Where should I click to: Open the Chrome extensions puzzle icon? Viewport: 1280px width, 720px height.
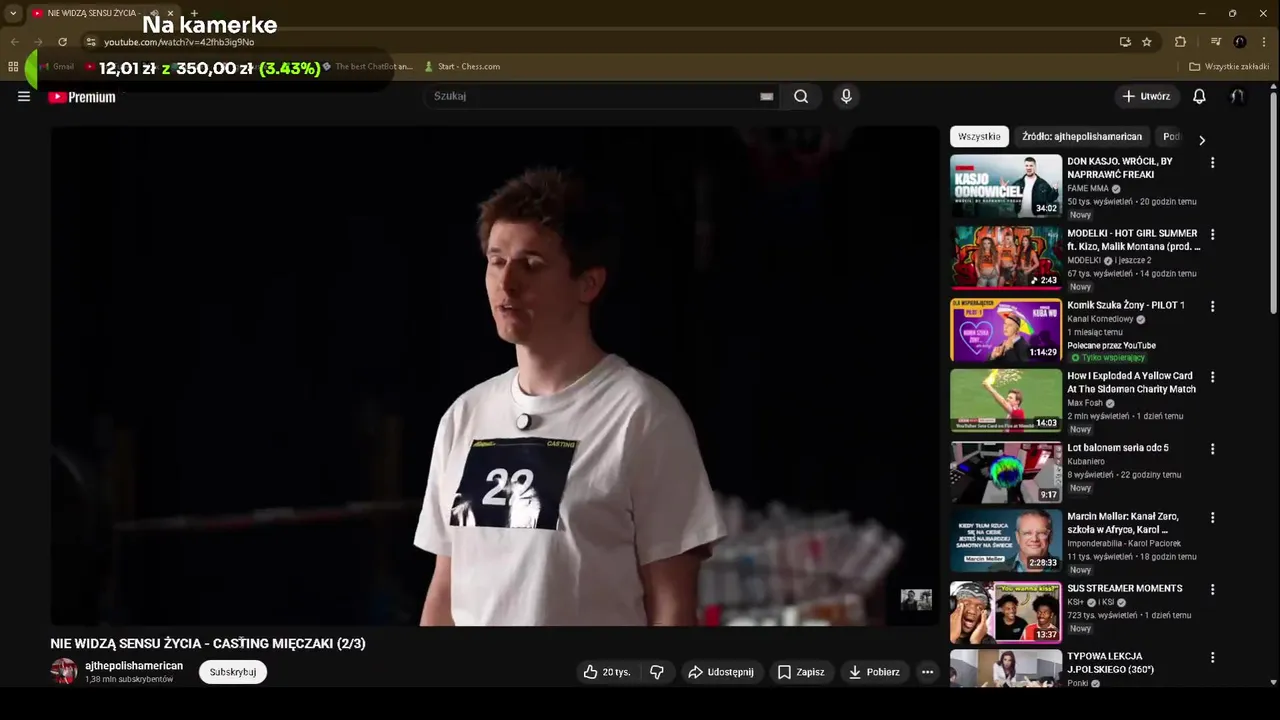click(x=1180, y=42)
